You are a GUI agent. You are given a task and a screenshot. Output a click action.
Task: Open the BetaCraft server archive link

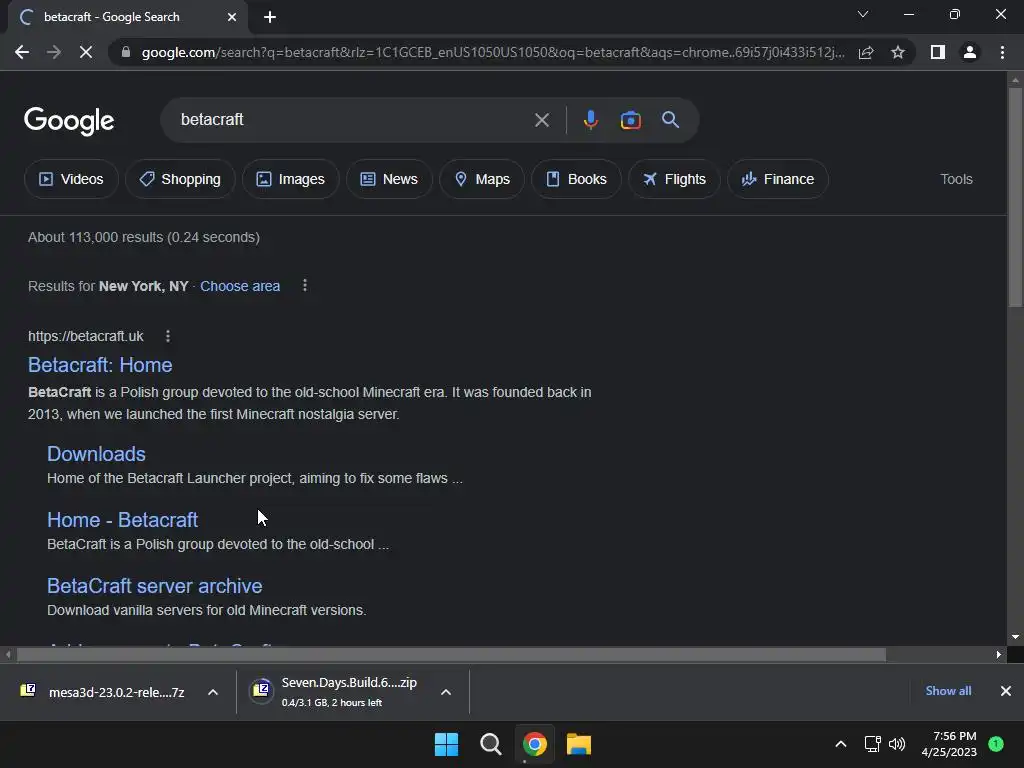click(x=154, y=586)
